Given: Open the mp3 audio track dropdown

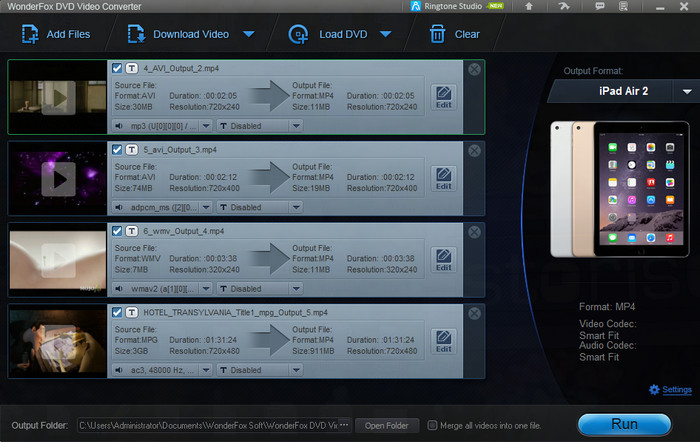Looking at the screenshot, I should (206, 126).
